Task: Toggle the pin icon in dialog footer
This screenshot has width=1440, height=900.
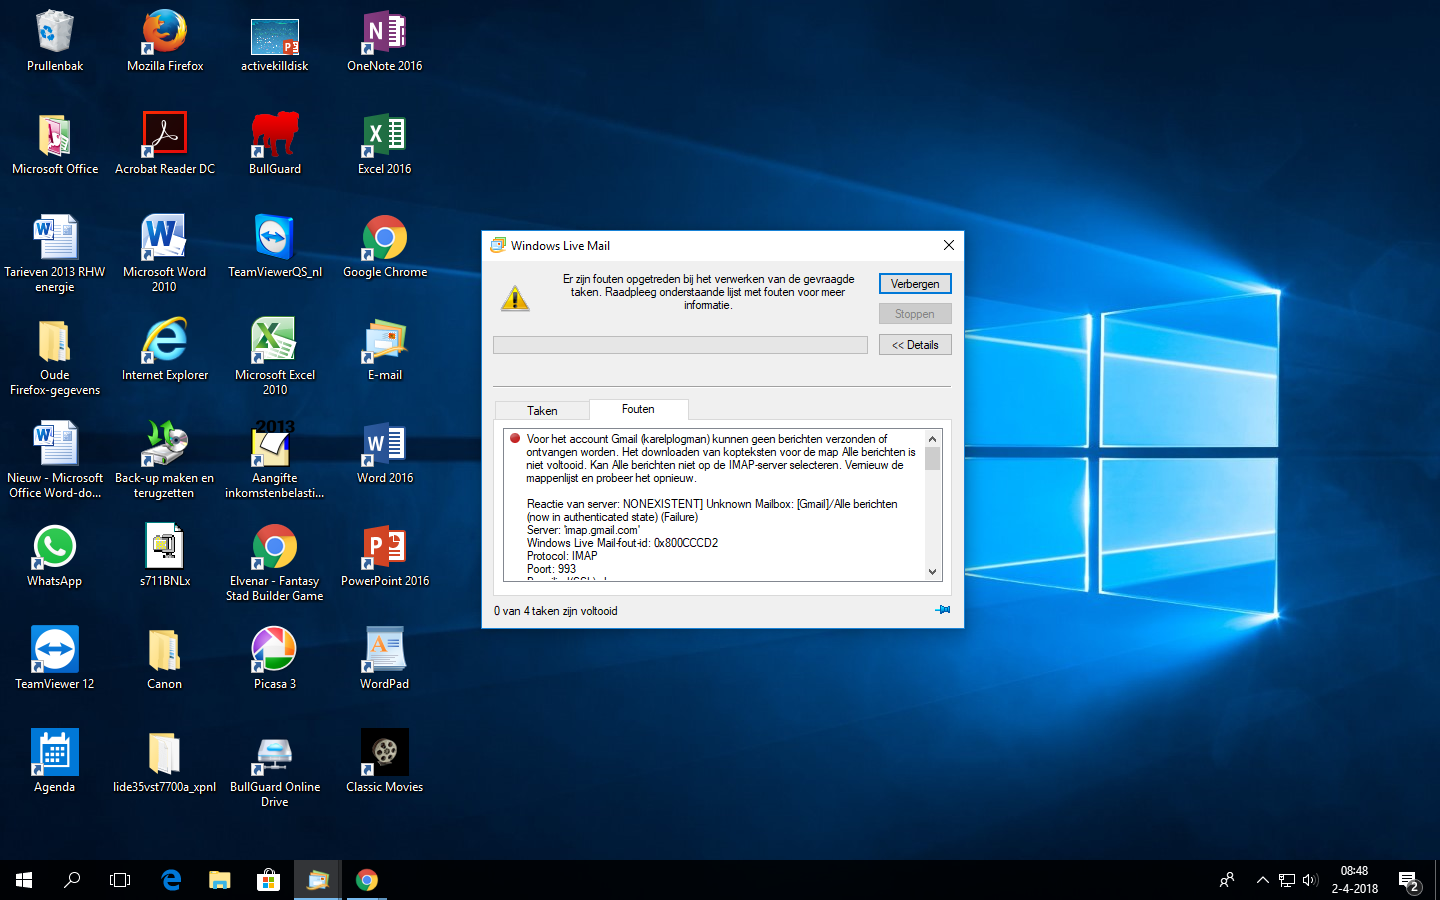Action: tap(942, 610)
